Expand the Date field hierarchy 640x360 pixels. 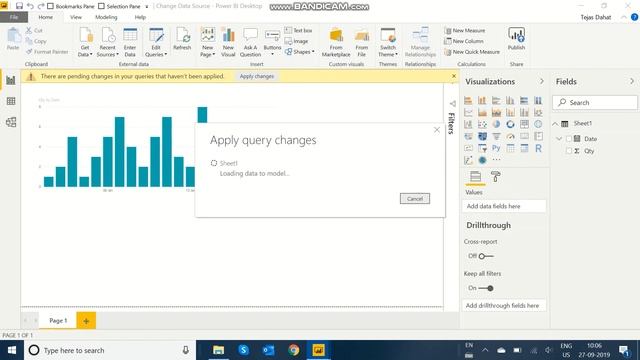pyautogui.click(x=559, y=139)
